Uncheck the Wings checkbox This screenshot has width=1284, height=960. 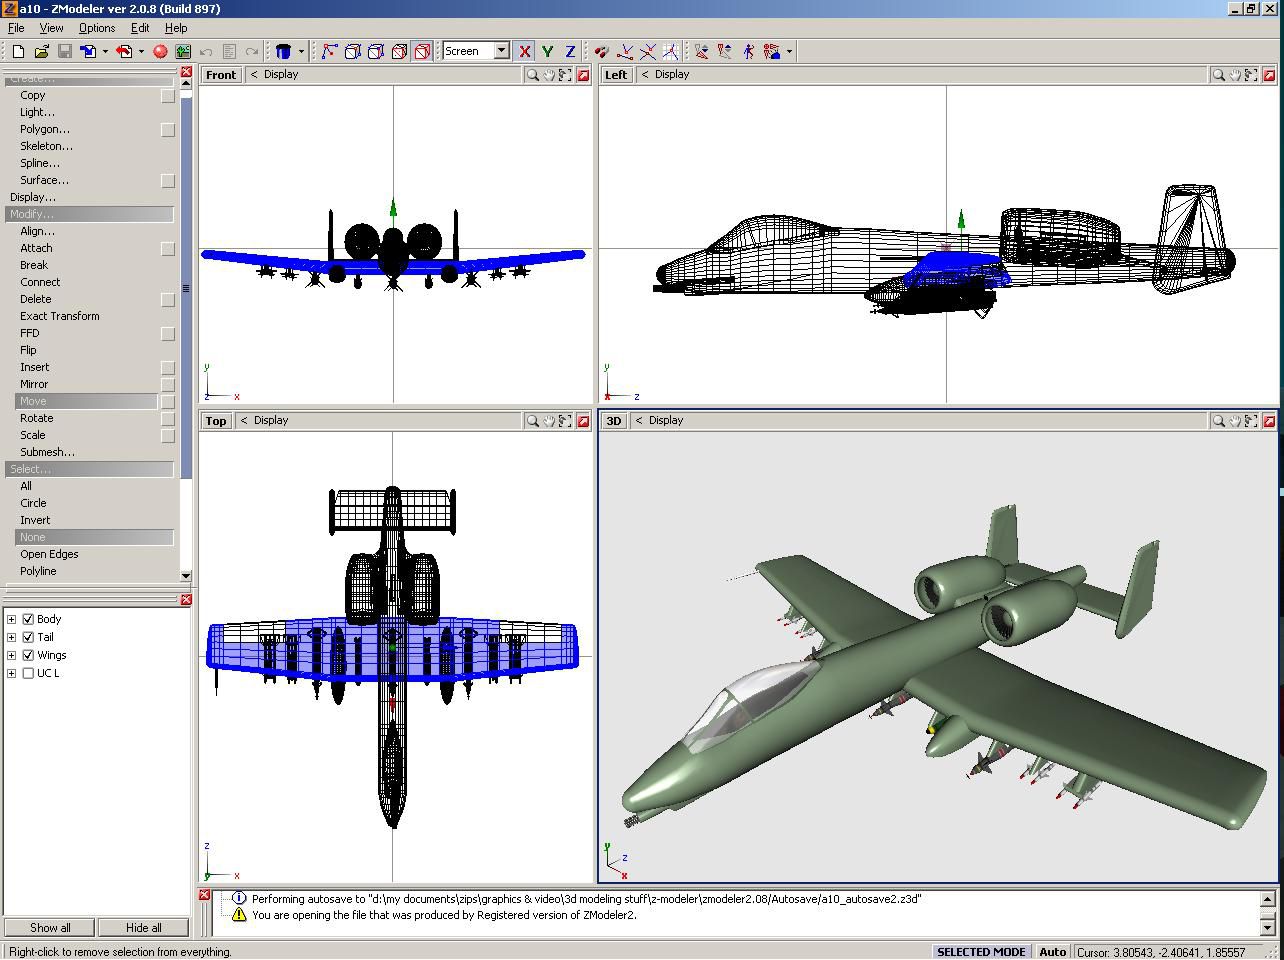28,655
